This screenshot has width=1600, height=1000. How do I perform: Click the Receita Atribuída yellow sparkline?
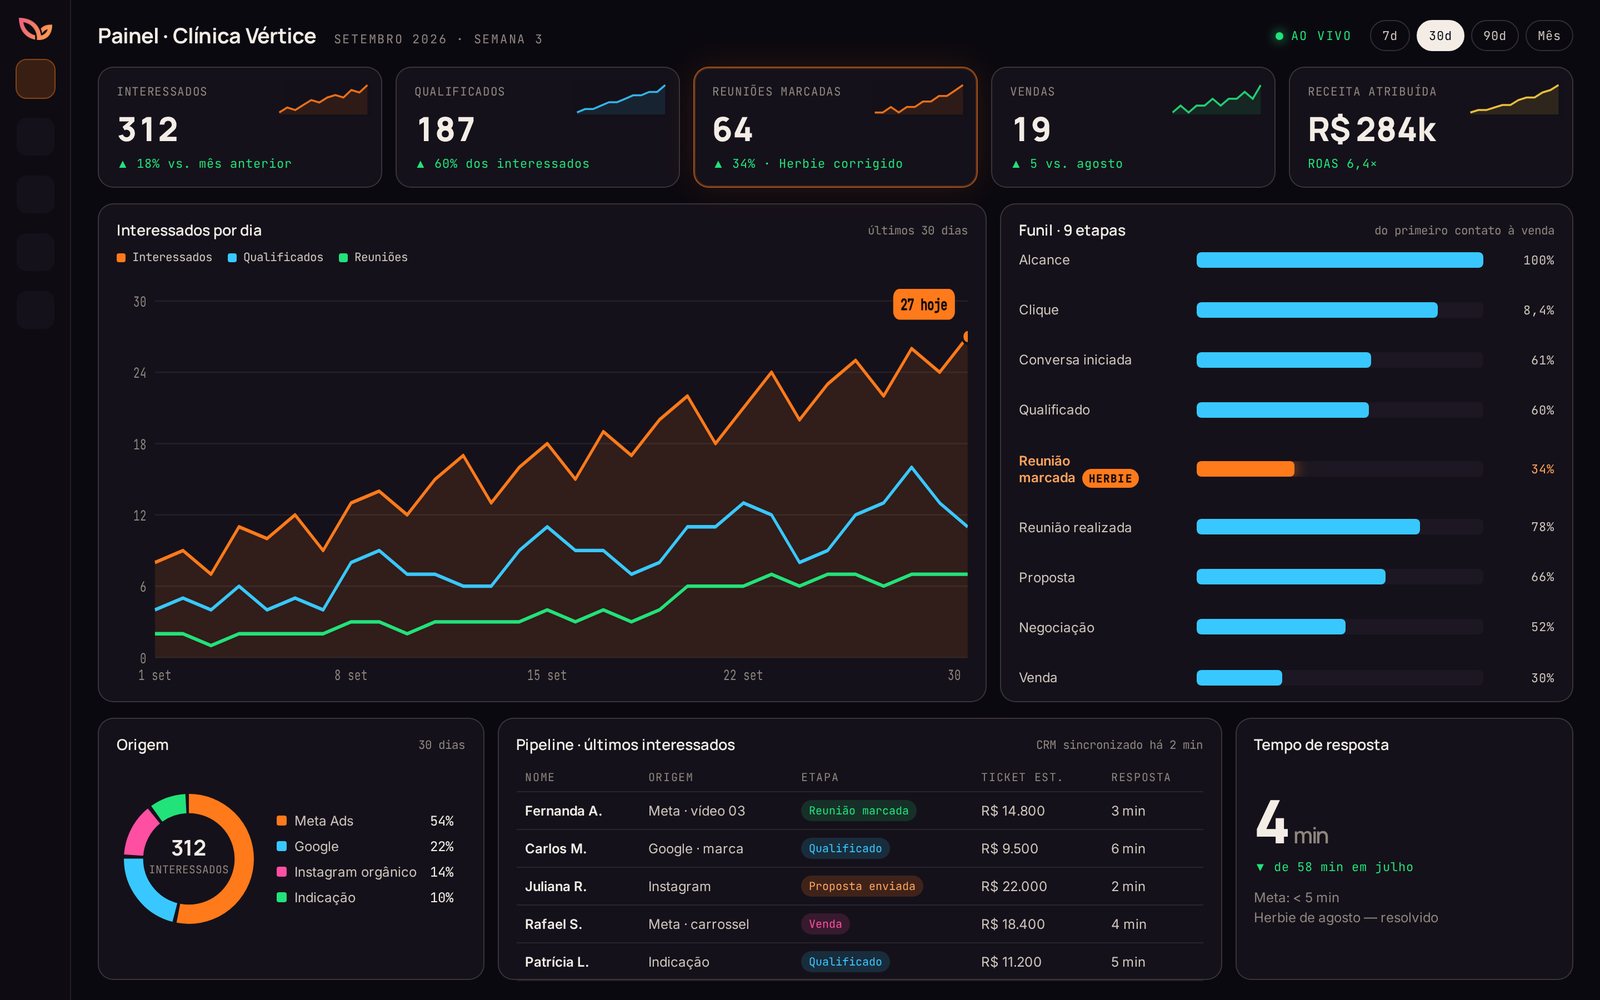point(1514,99)
